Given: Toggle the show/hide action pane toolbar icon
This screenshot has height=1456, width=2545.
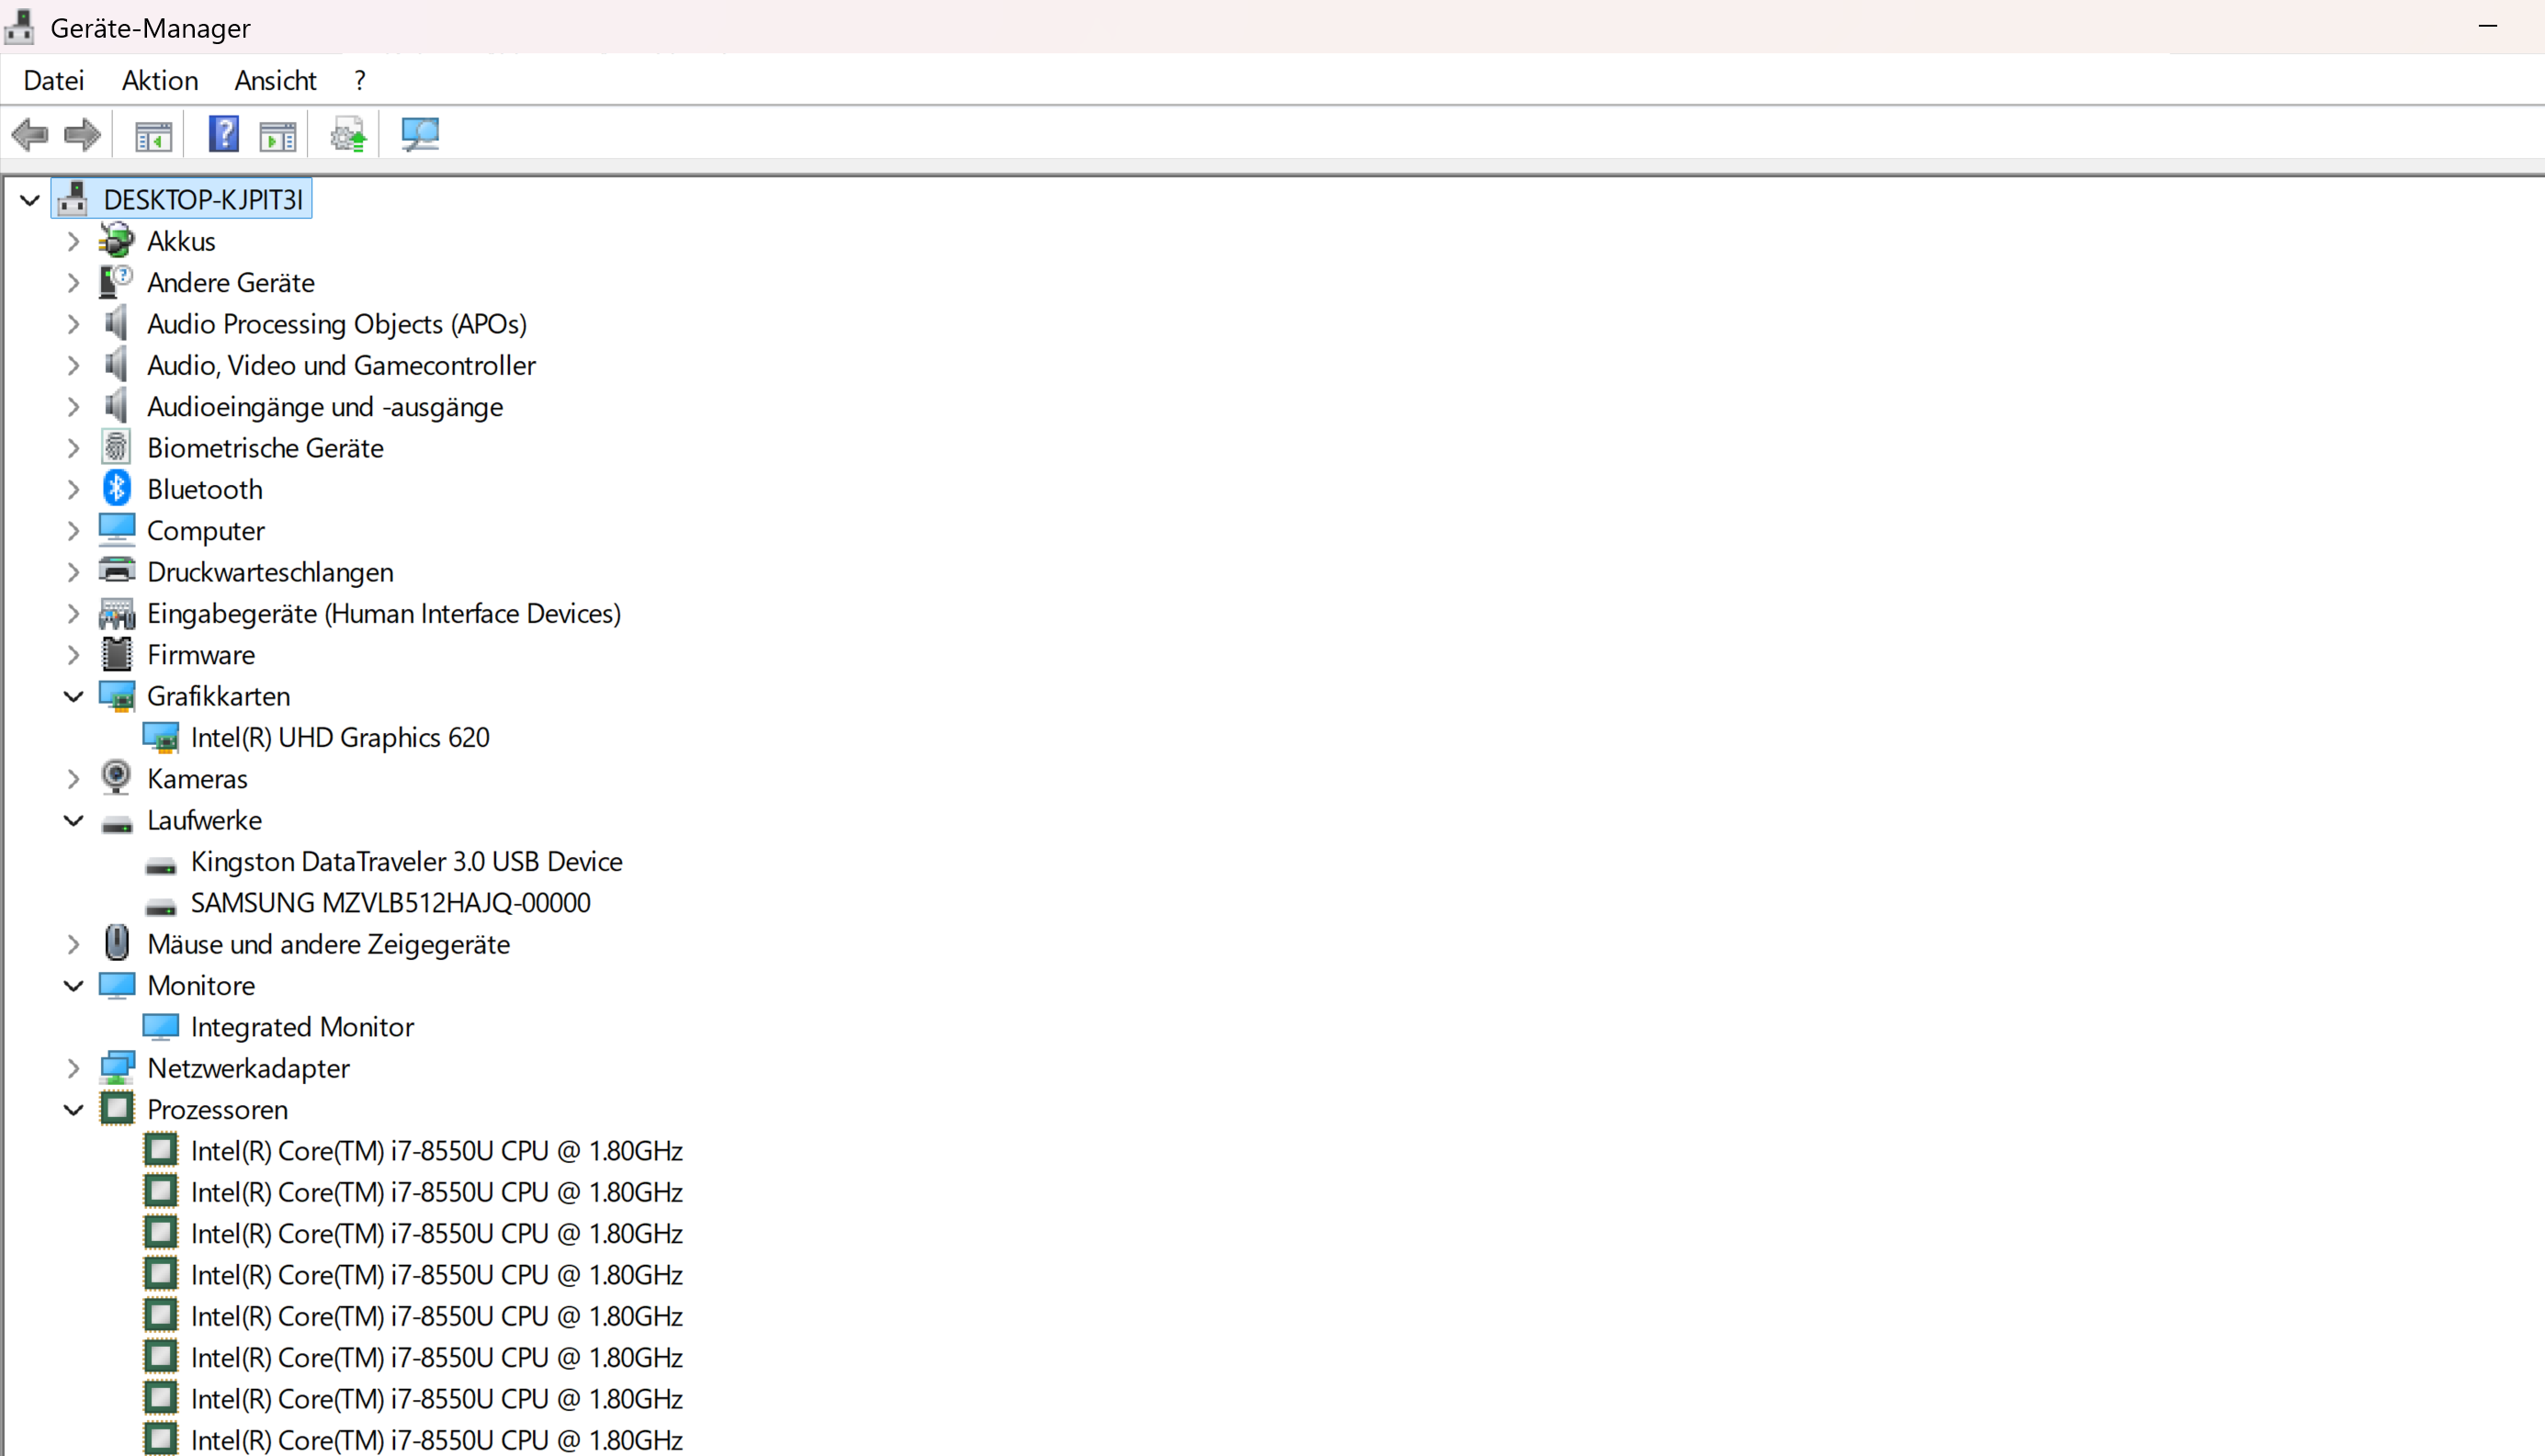Looking at the screenshot, I should (278, 135).
